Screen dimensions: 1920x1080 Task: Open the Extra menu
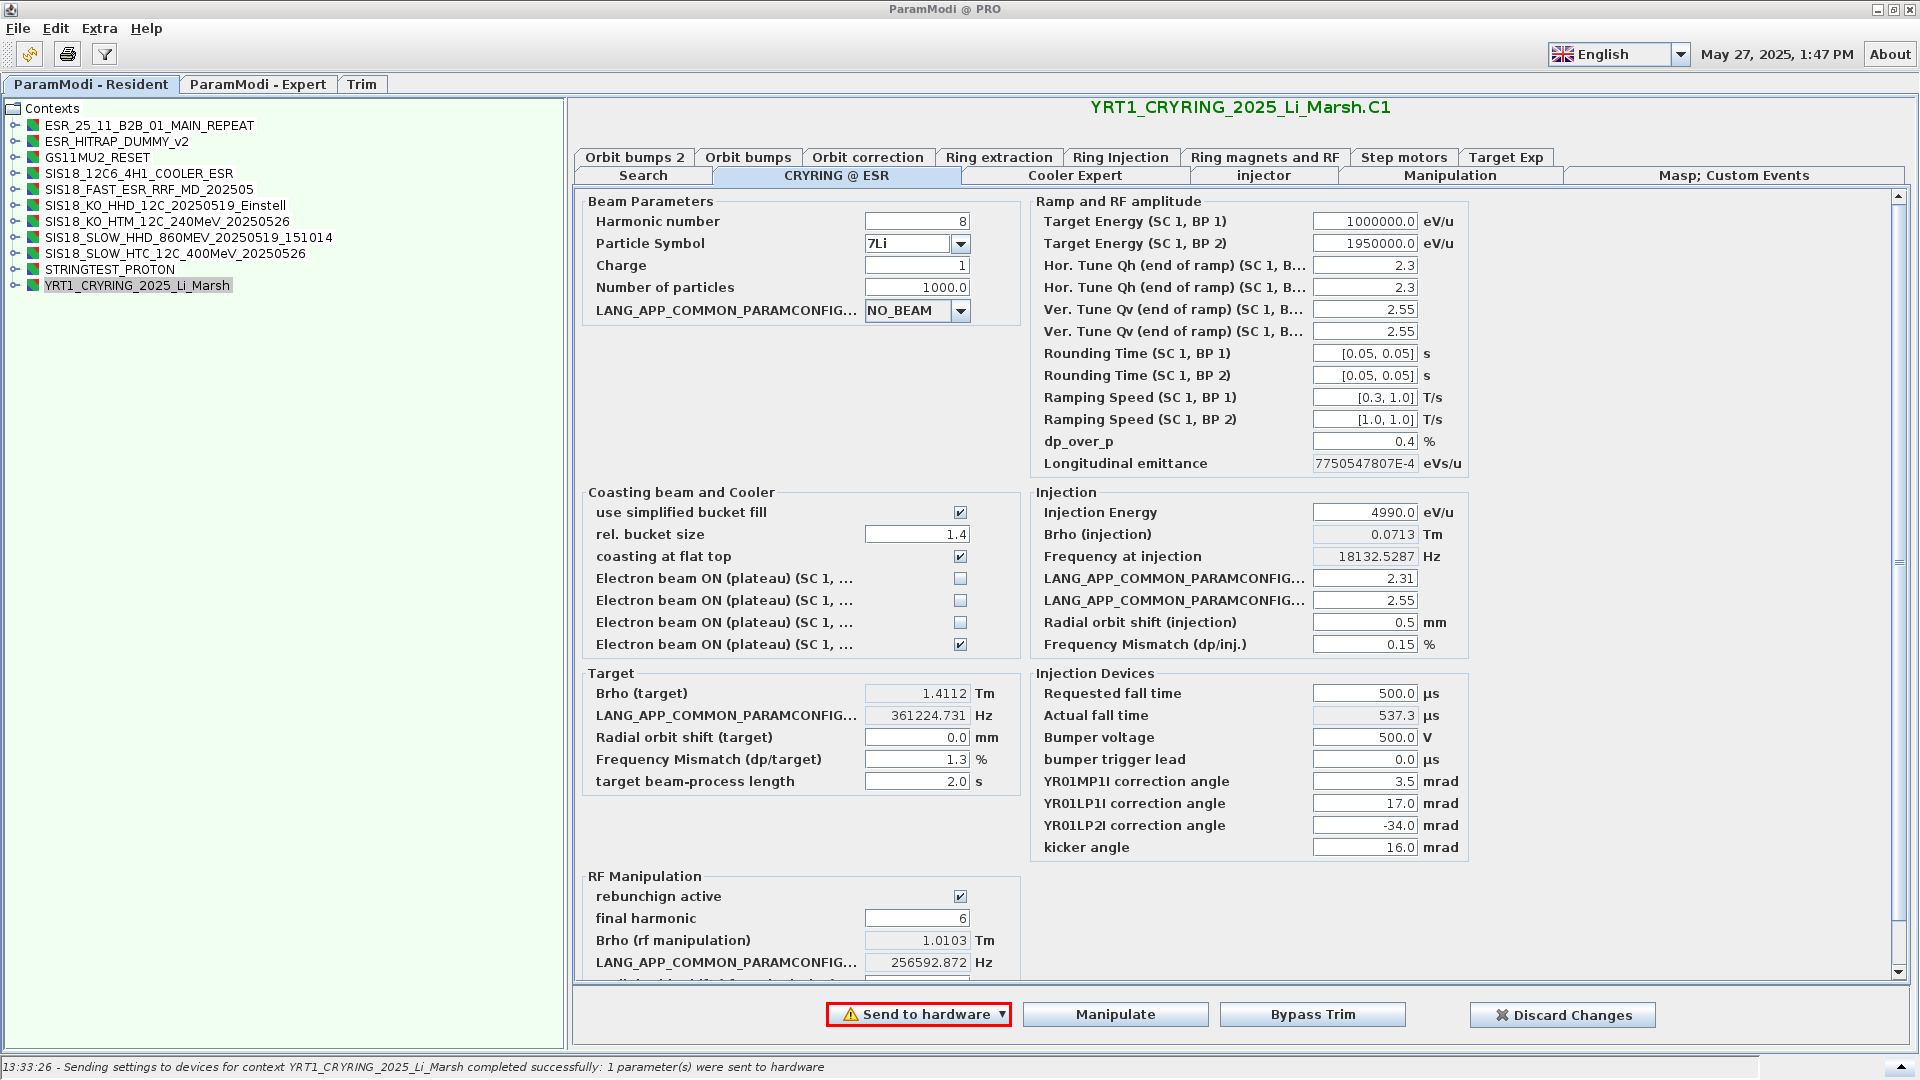pyautogui.click(x=99, y=29)
